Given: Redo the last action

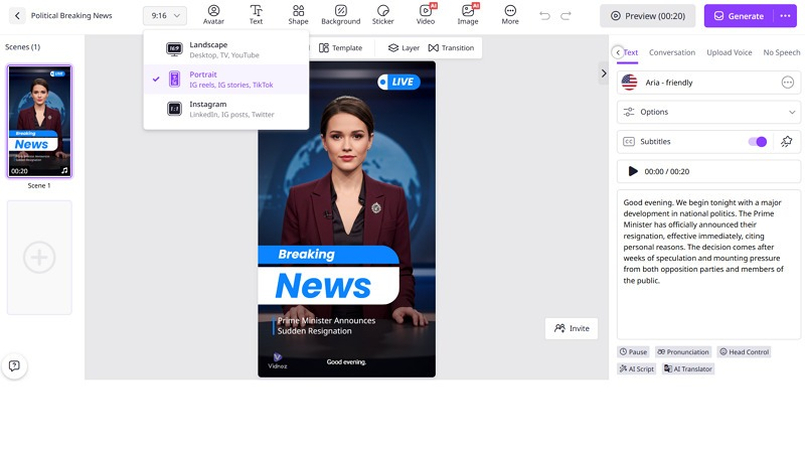Looking at the screenshot, I should point(566,16).
